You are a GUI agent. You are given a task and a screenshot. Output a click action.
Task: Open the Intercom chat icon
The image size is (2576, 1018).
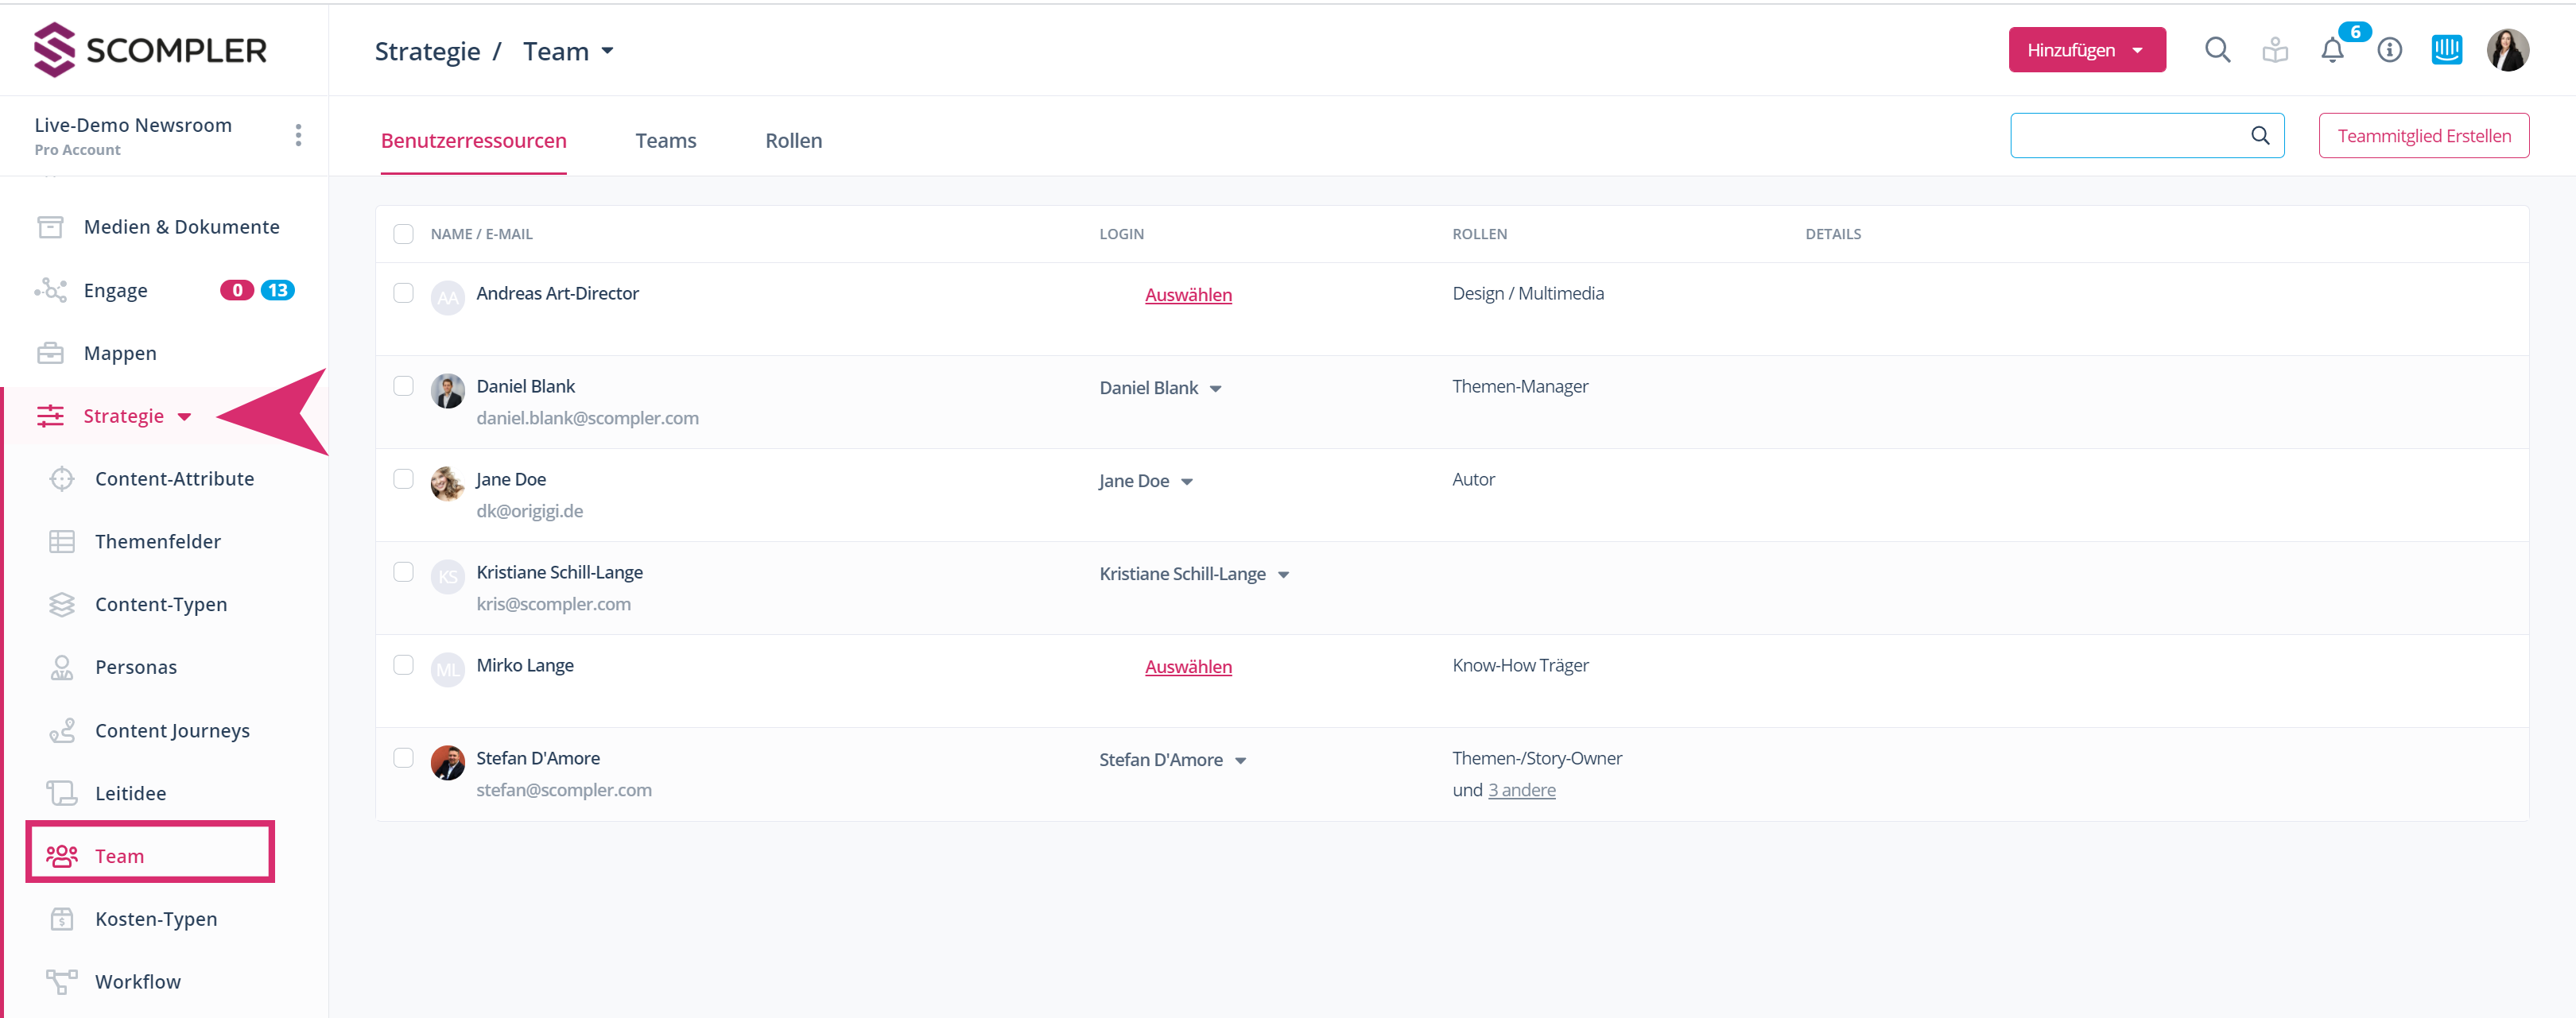2446,50
